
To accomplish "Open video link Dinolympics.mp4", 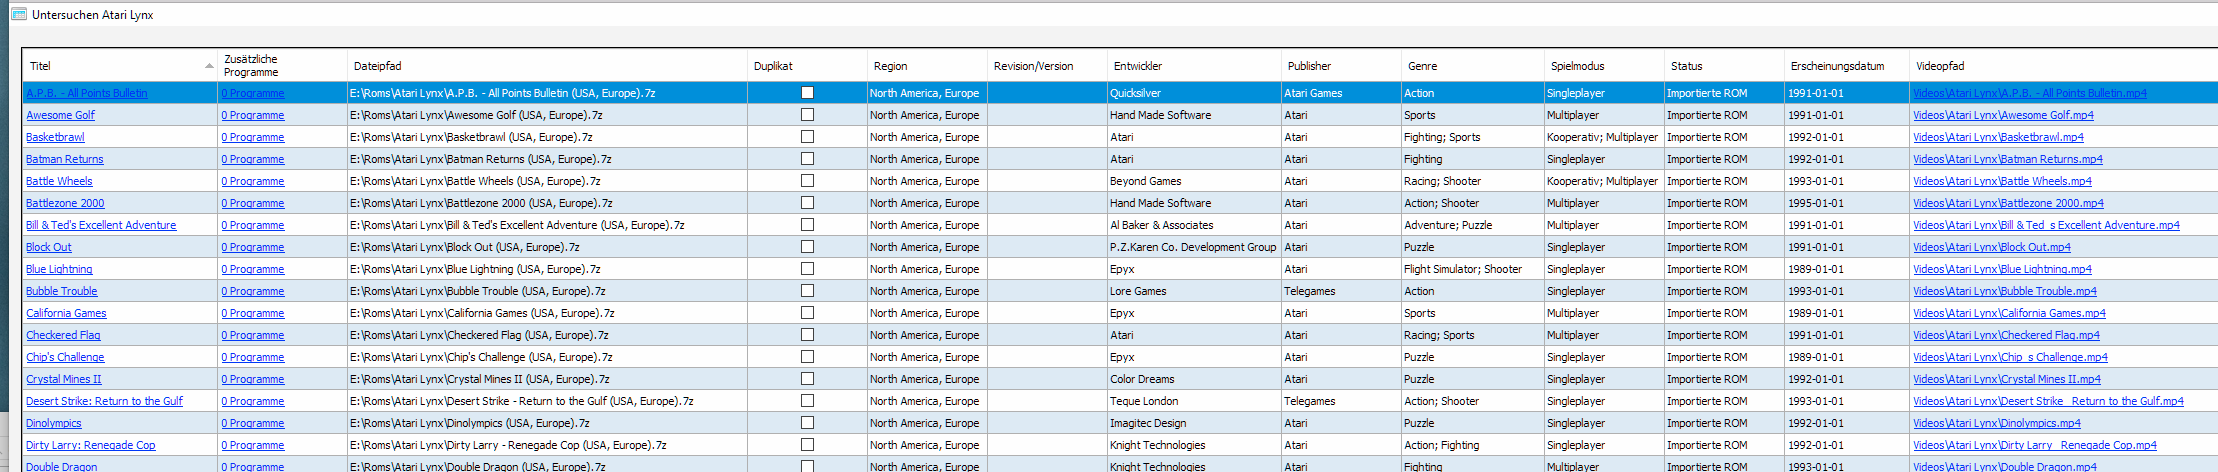I will pos(1997,423).
